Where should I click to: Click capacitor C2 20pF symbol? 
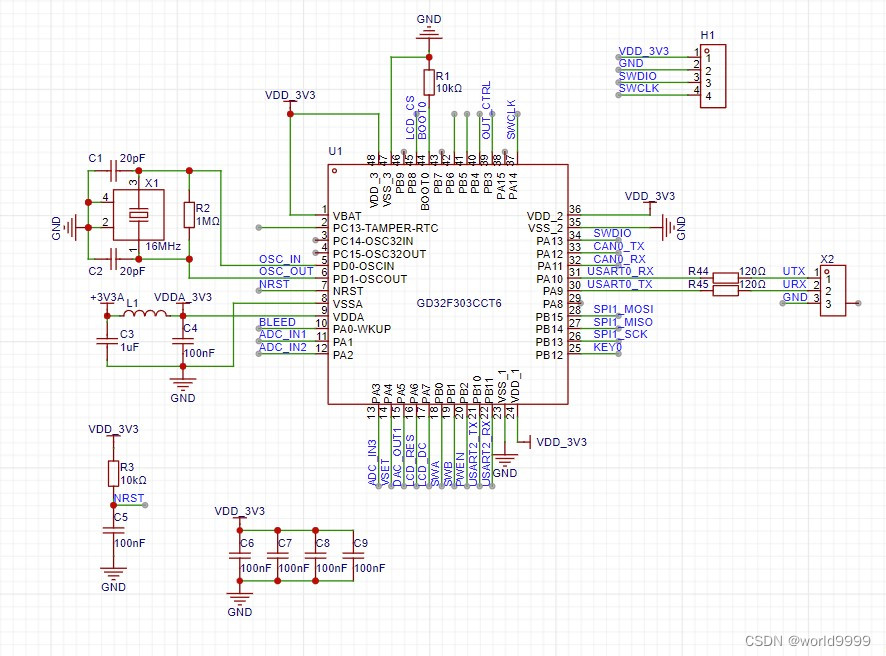coord(114,259)
